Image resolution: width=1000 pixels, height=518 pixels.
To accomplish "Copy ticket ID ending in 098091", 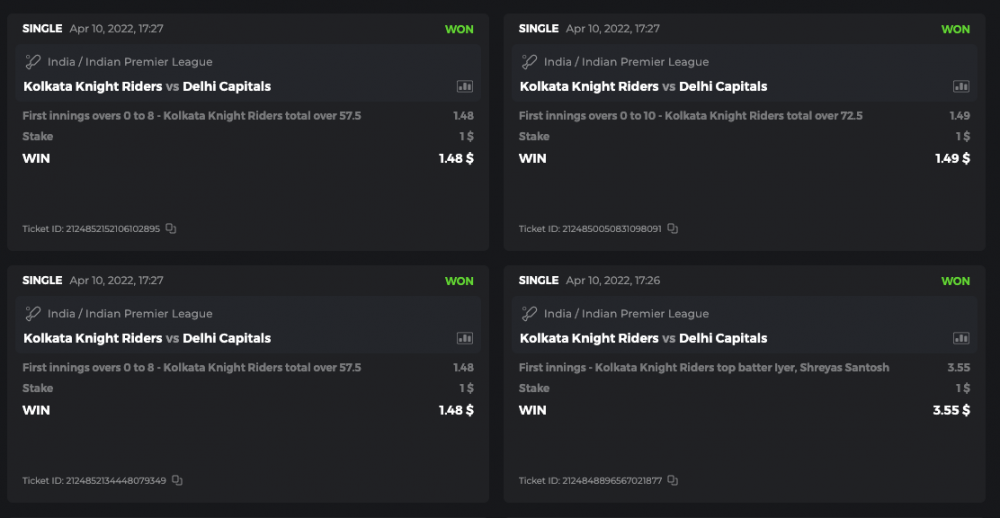I will (x=672, y=229).
